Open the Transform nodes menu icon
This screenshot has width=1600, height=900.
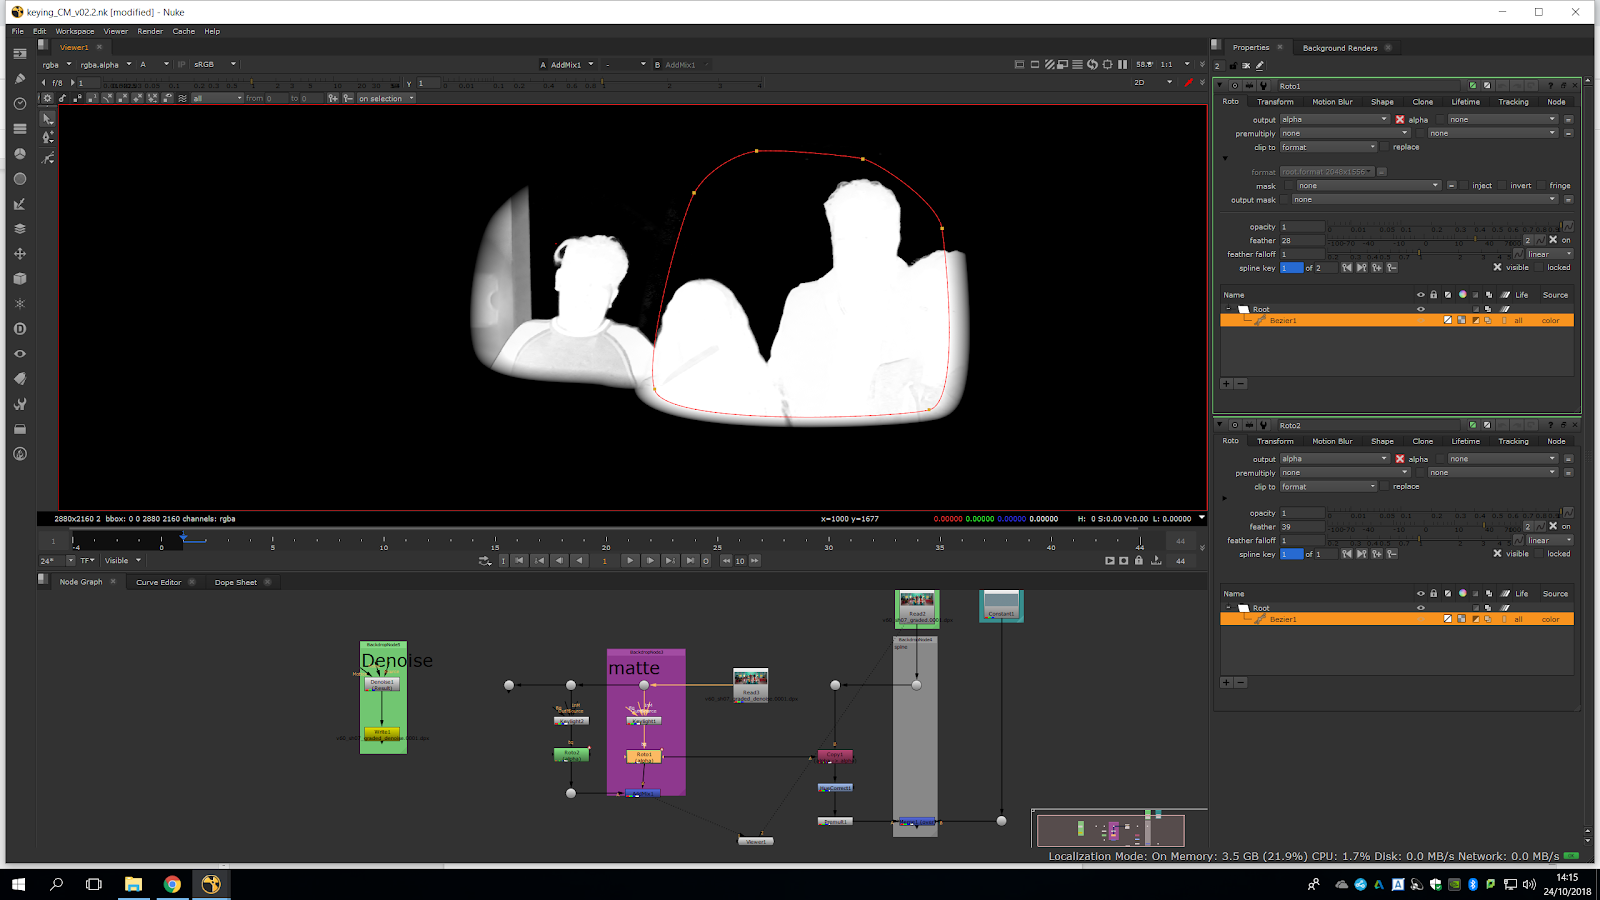coord(19,254)
